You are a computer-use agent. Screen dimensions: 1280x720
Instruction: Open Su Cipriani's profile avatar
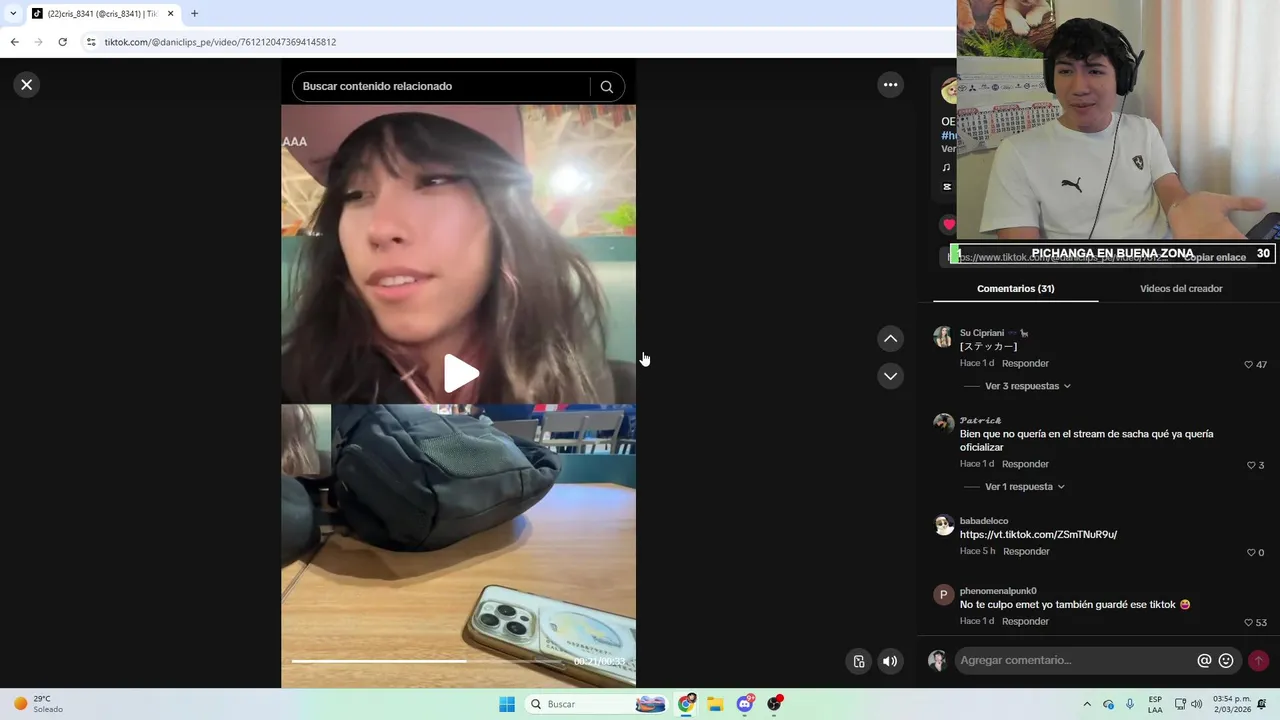943,336
